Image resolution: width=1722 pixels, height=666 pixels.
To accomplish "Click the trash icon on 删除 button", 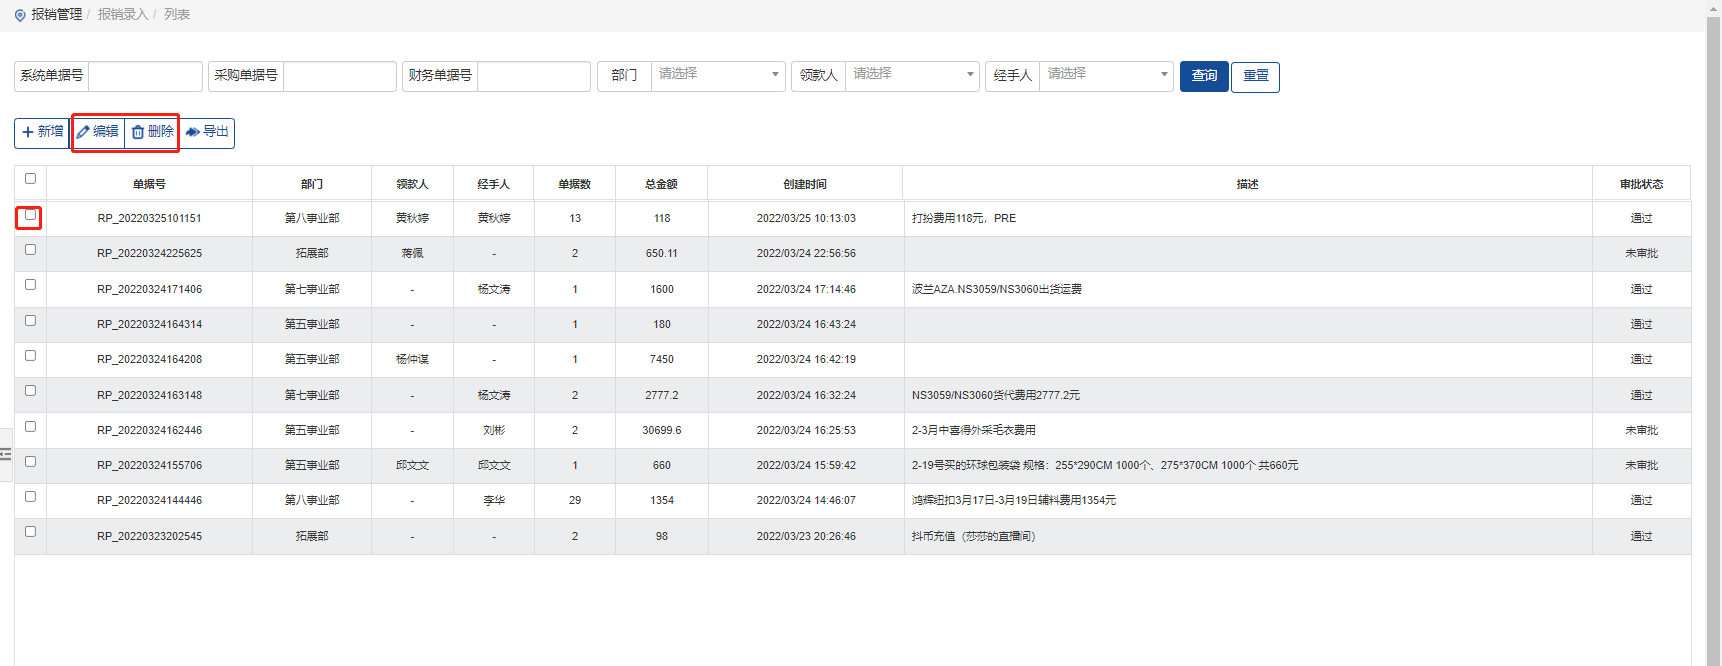I will coord(138,132).
